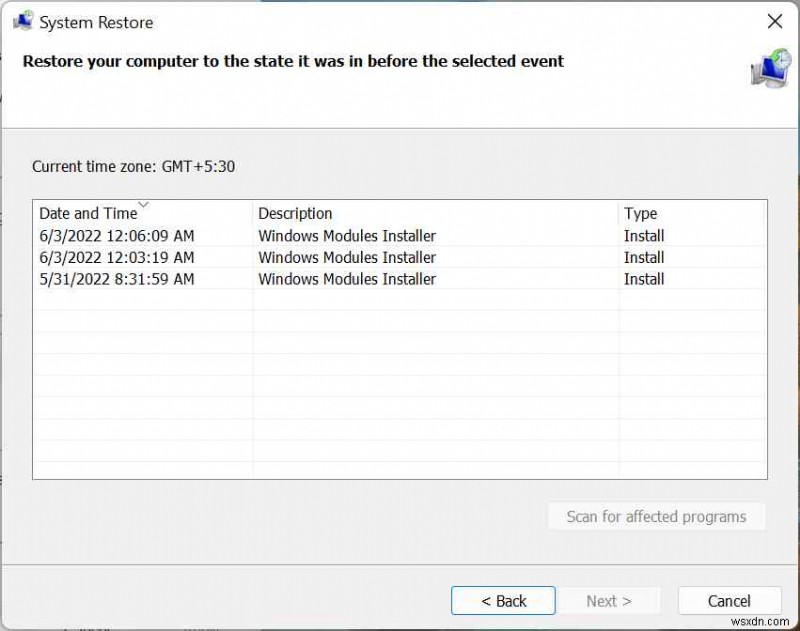Click the System Restore monitor icon graphic

(x=770, y=69)
